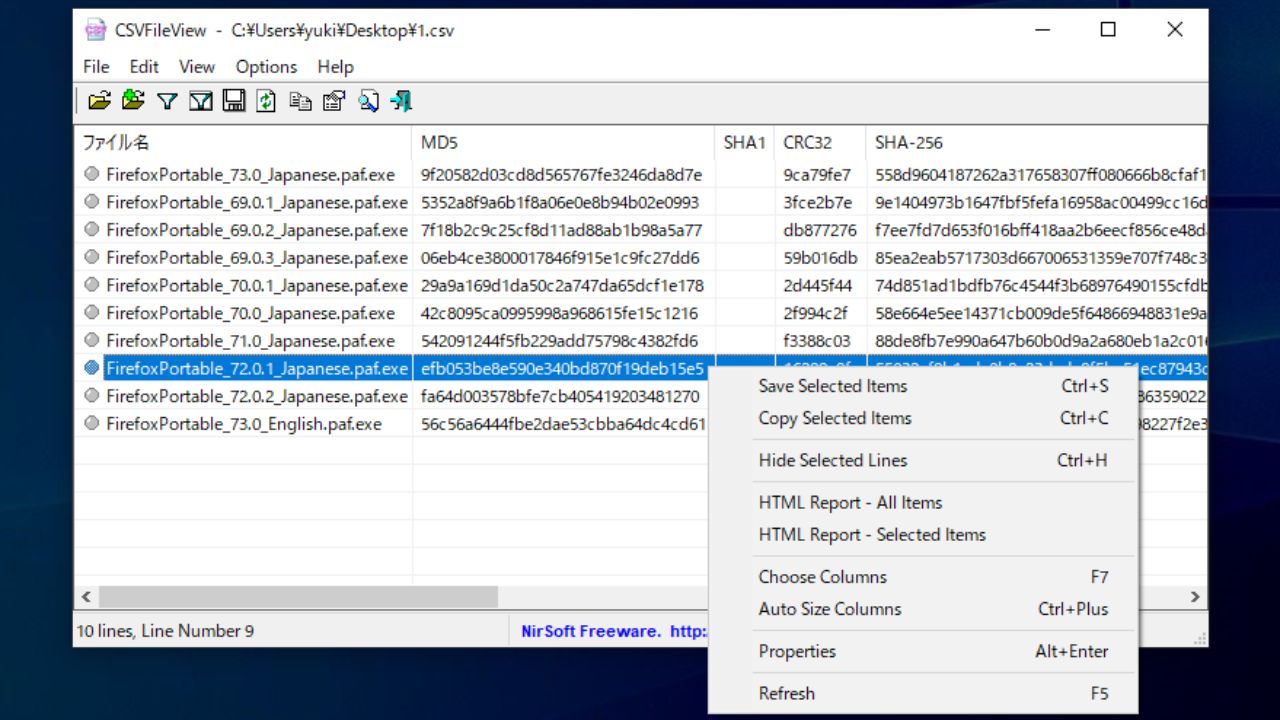The width and height of the screenshot is (1280, 720).
Task: Sort by the ファイル名 column header
Action: (242, 143)
